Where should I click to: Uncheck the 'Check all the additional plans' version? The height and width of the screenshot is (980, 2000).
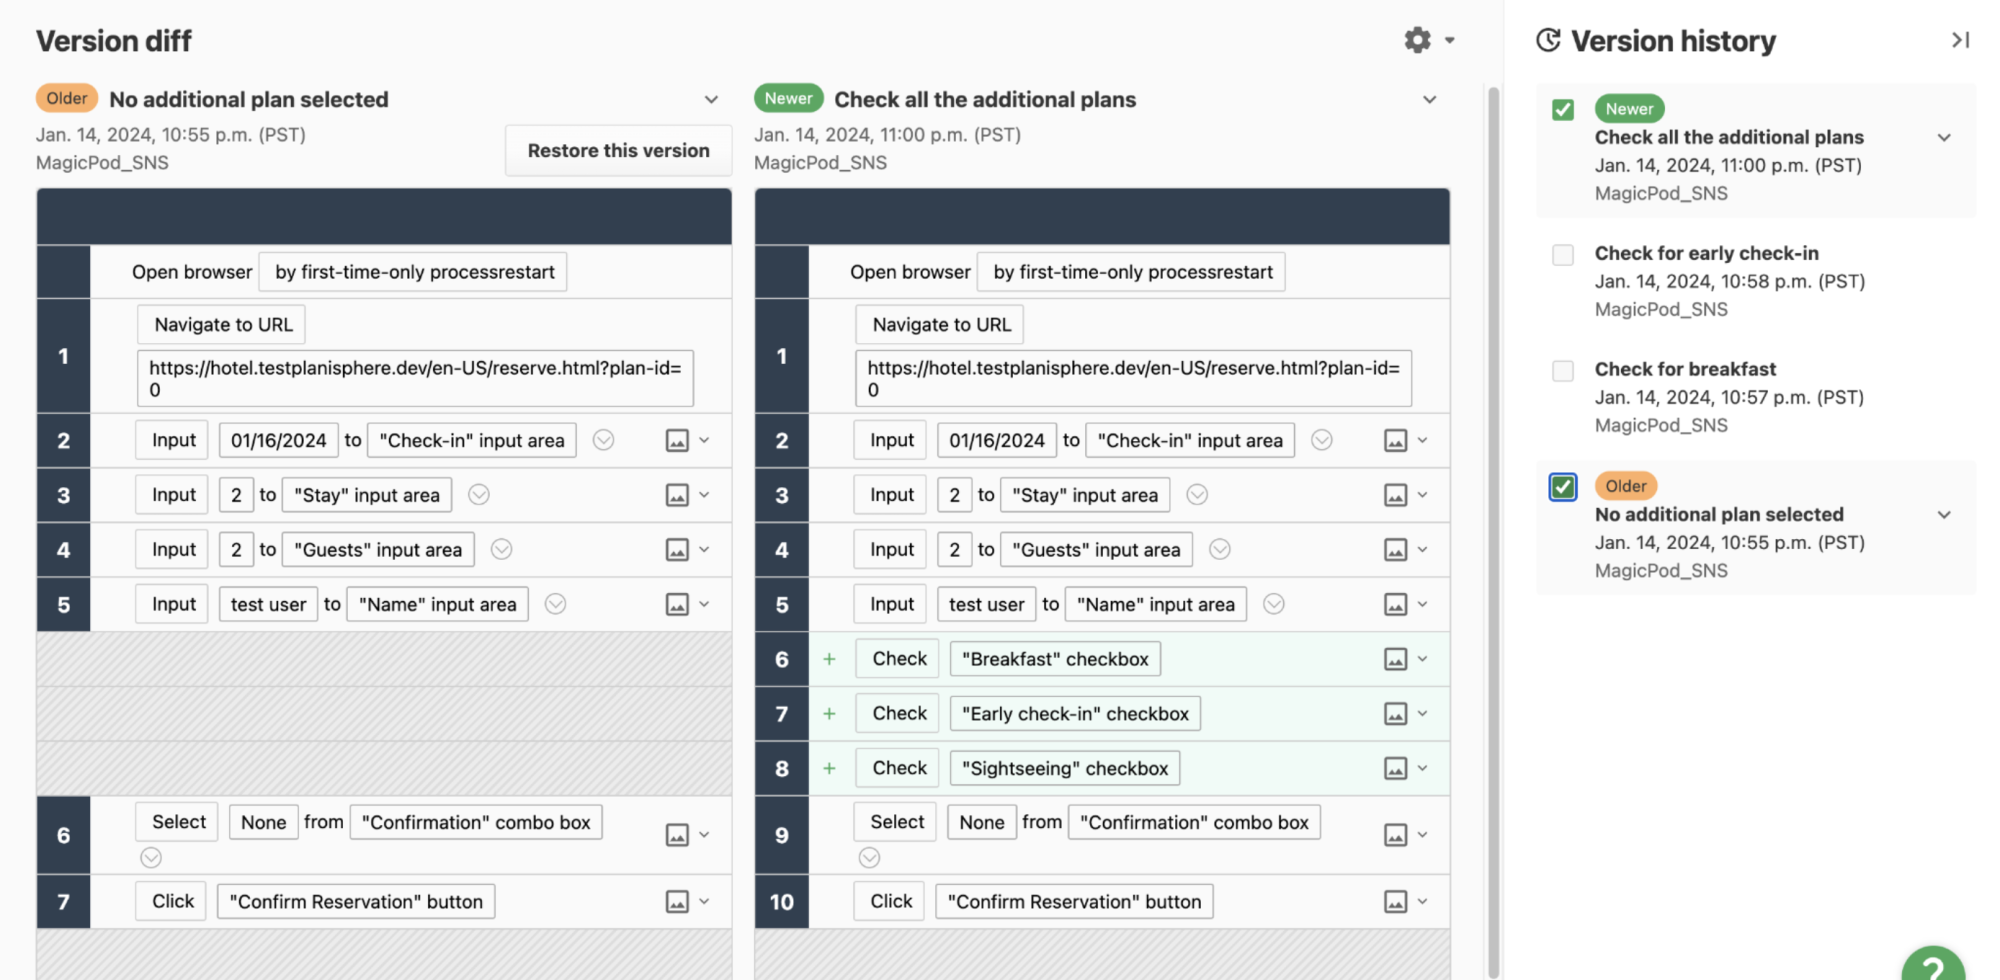(1563, 110)
